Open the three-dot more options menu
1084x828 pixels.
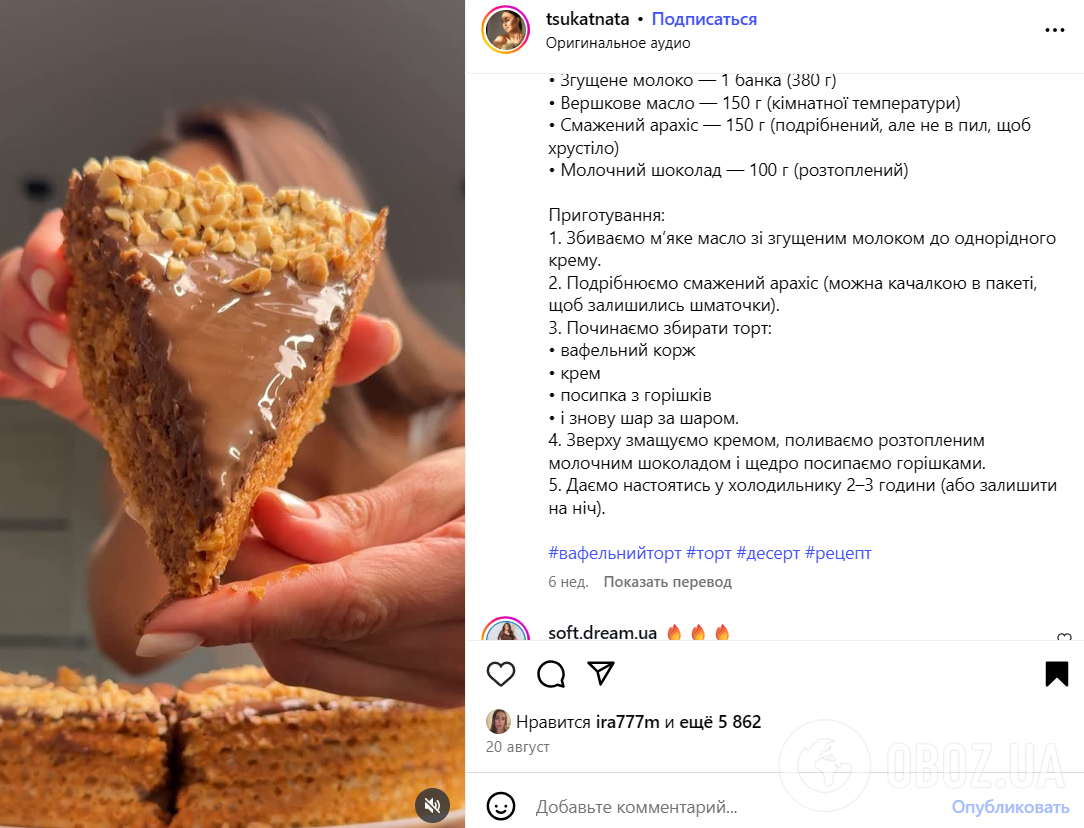click(x=1054, y=30)
